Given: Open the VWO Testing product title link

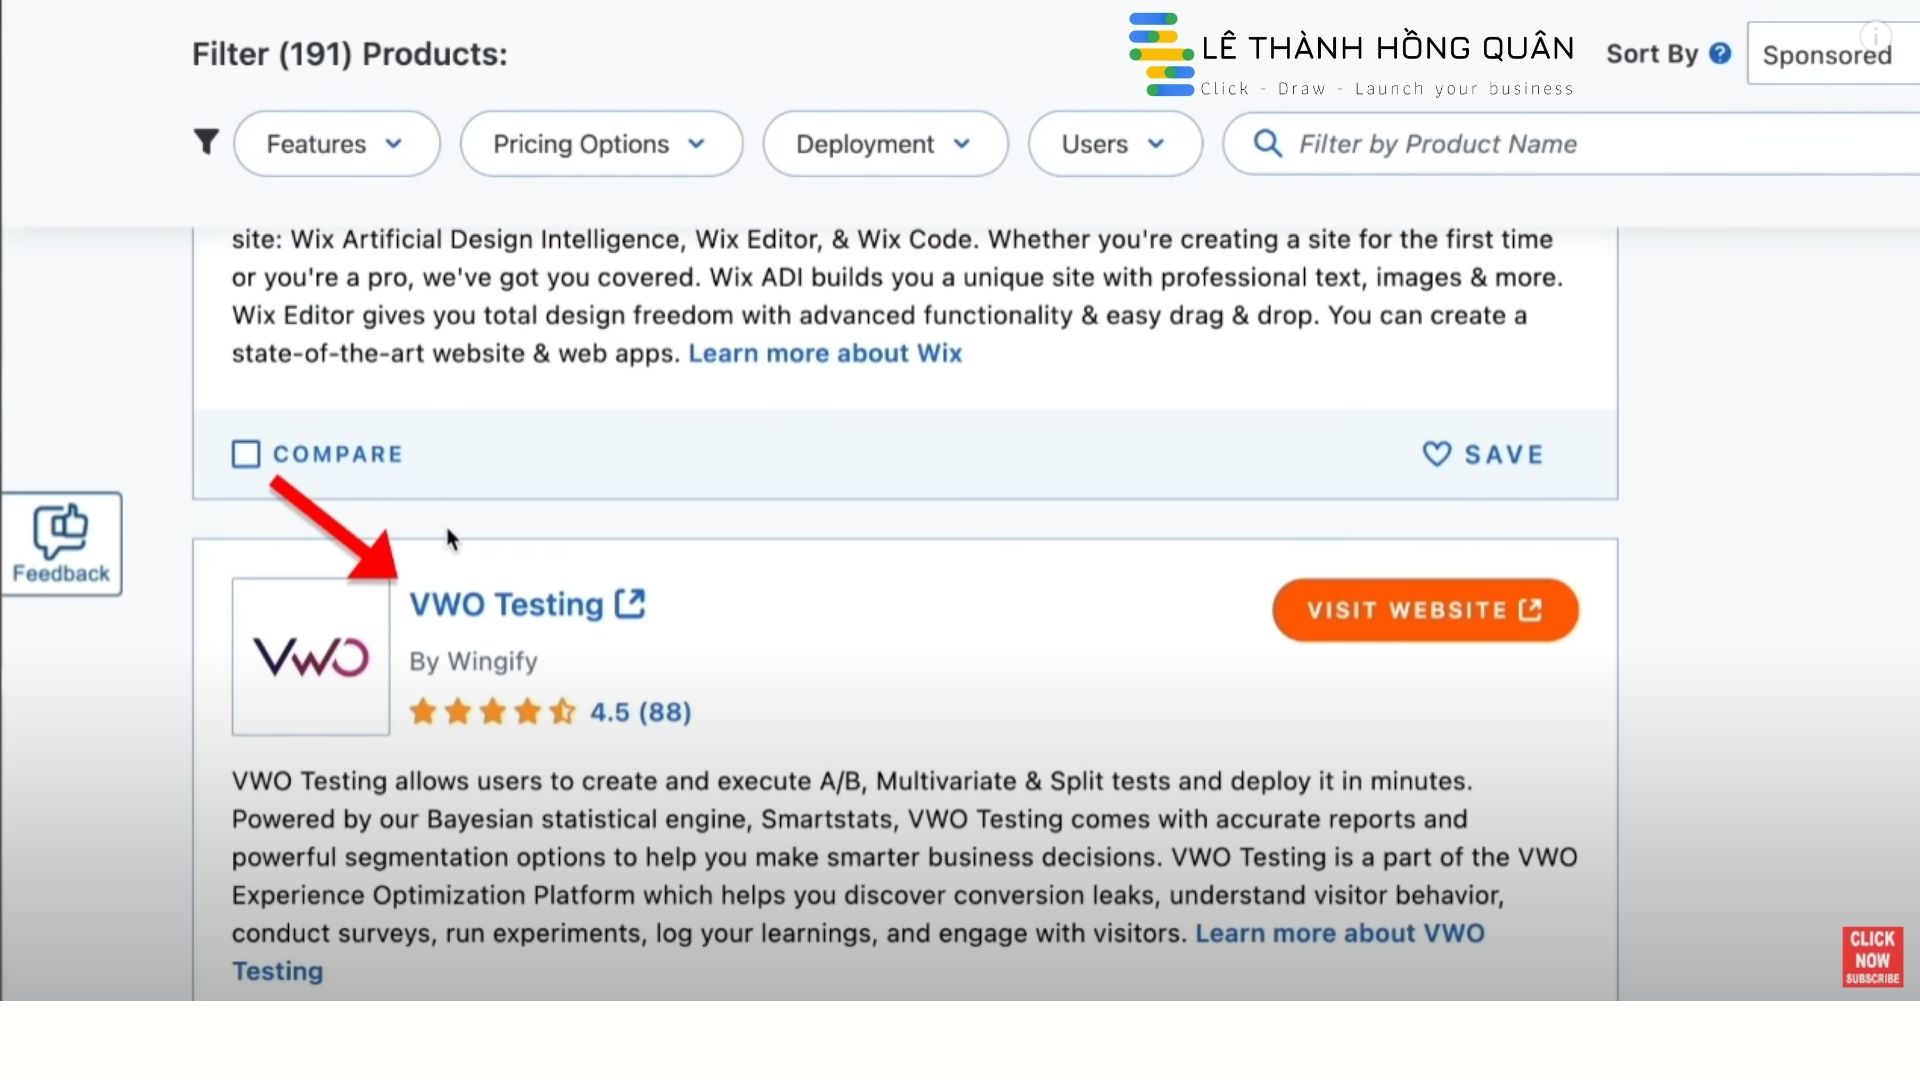Looking at the screenshot, I should [x=506, y=605].
